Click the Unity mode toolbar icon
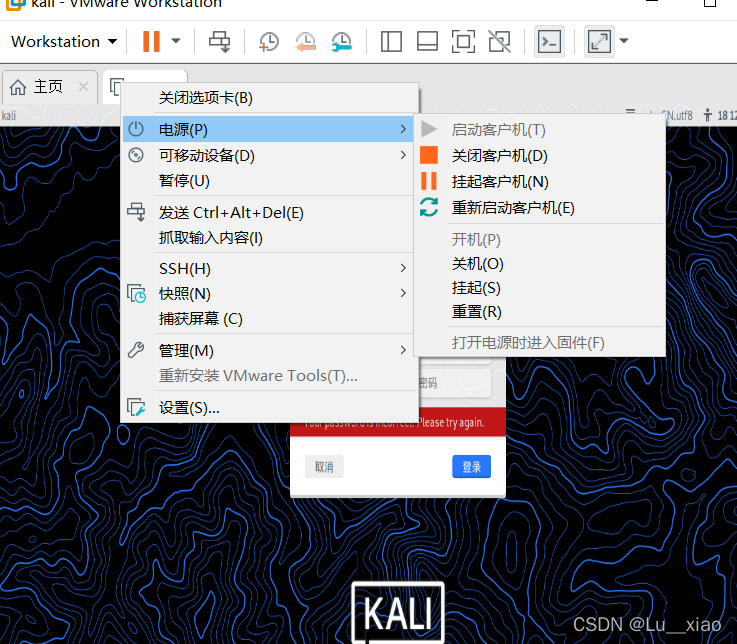Screen dimensions: 737x644 (499, 41)
